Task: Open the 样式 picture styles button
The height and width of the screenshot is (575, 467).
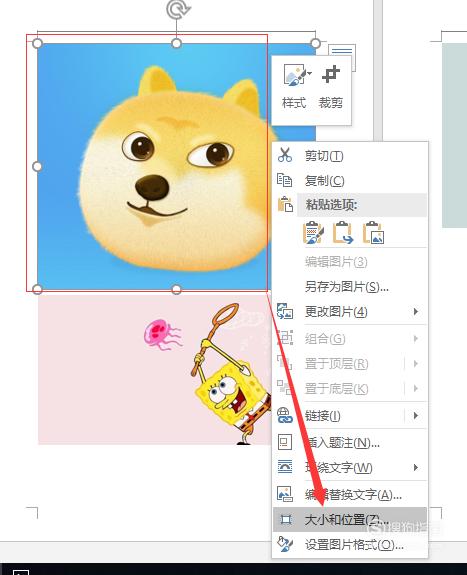Action: point(294,87)
